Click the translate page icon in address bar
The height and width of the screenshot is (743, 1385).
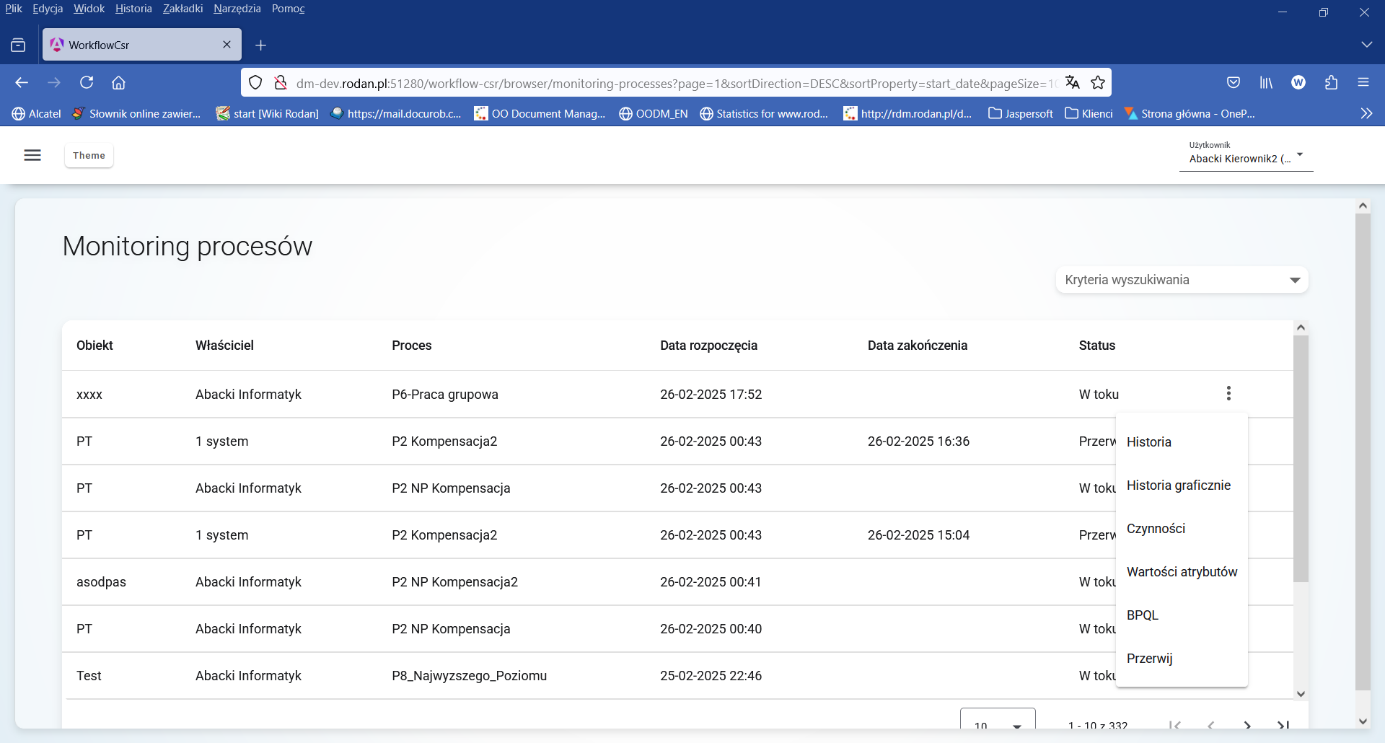click(x=1073, y=83)
